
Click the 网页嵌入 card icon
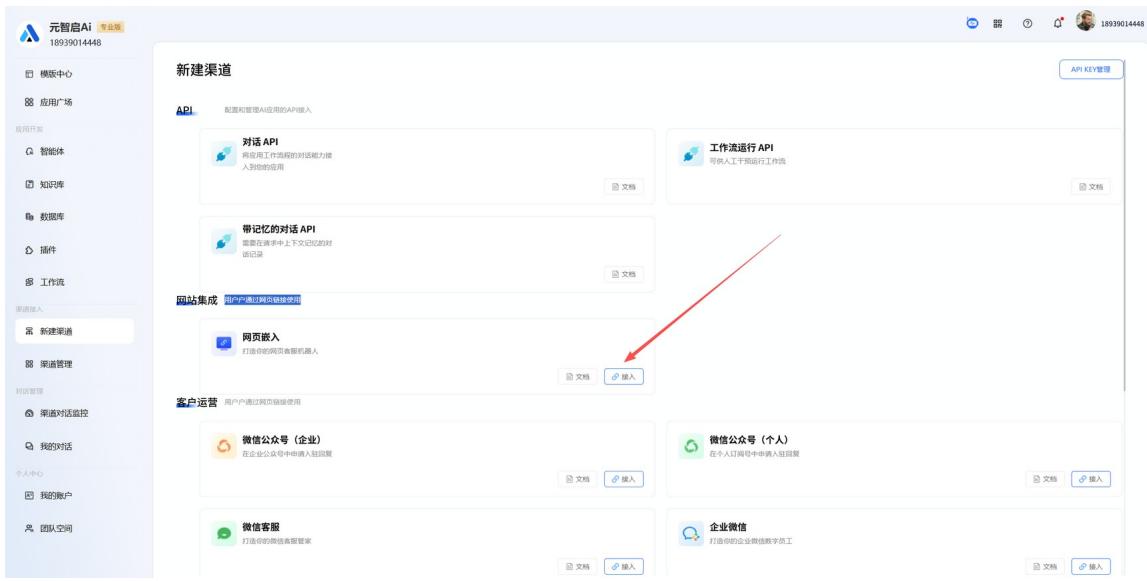point(223,344)
